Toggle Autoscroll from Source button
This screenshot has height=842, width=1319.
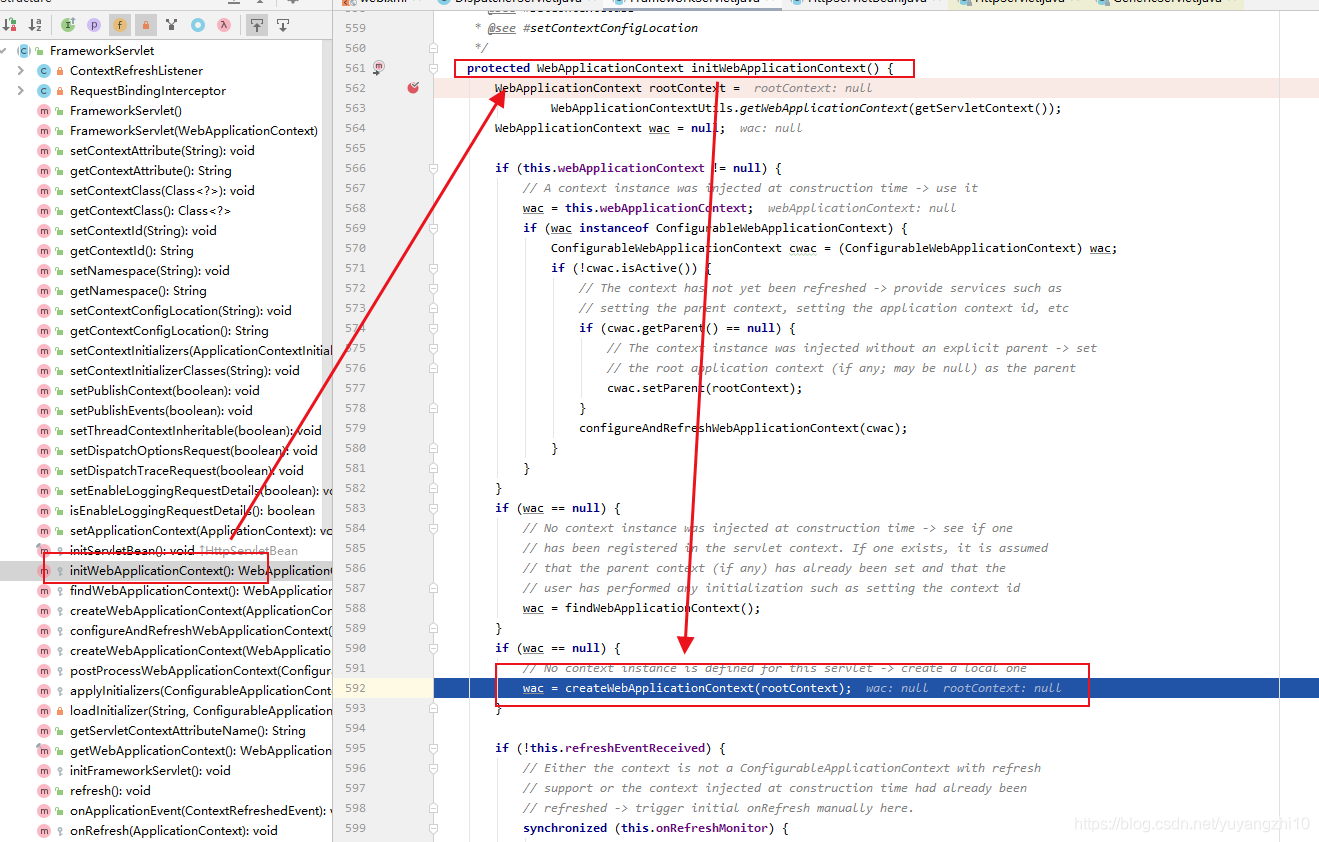tap(283, 24)
